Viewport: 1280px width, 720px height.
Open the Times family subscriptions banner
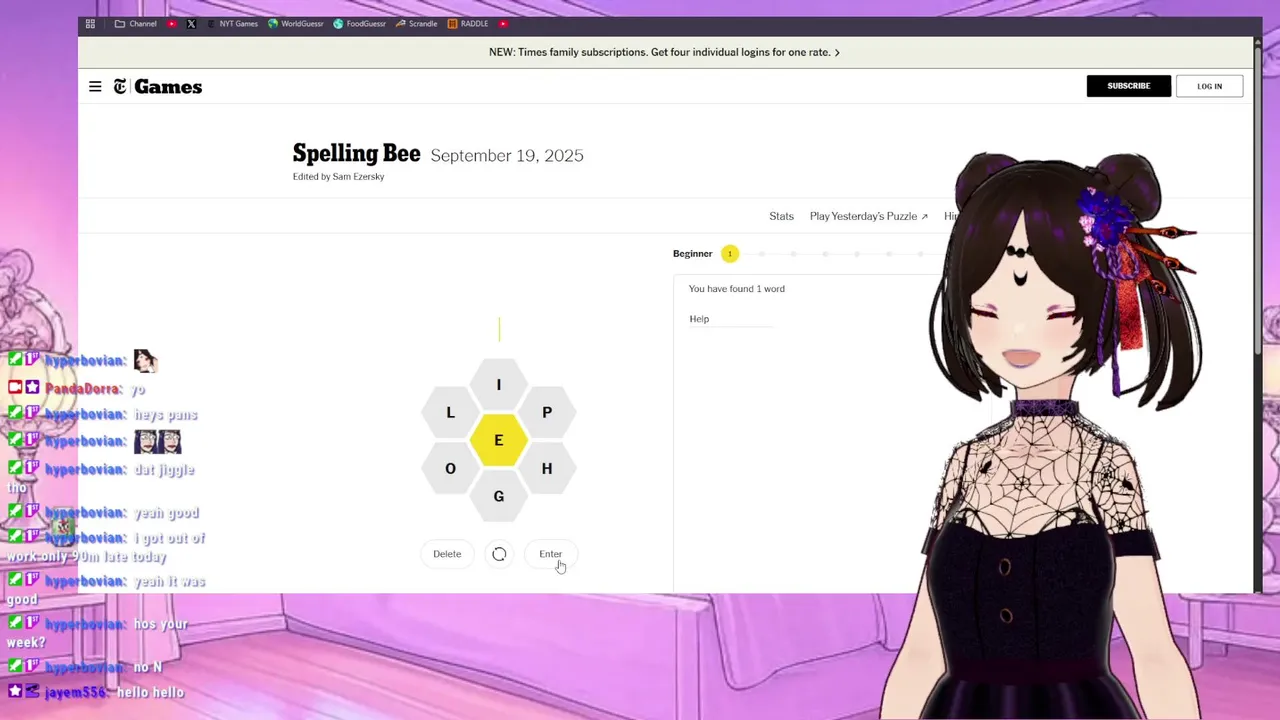point(664,52)
